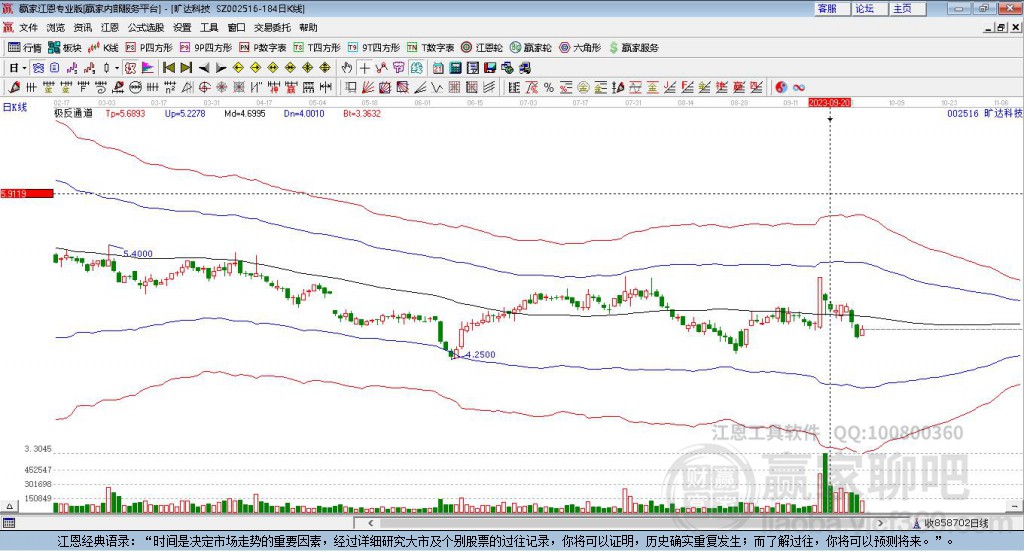
Task: Step chart left with black left arrow
Action: (204, 68)
